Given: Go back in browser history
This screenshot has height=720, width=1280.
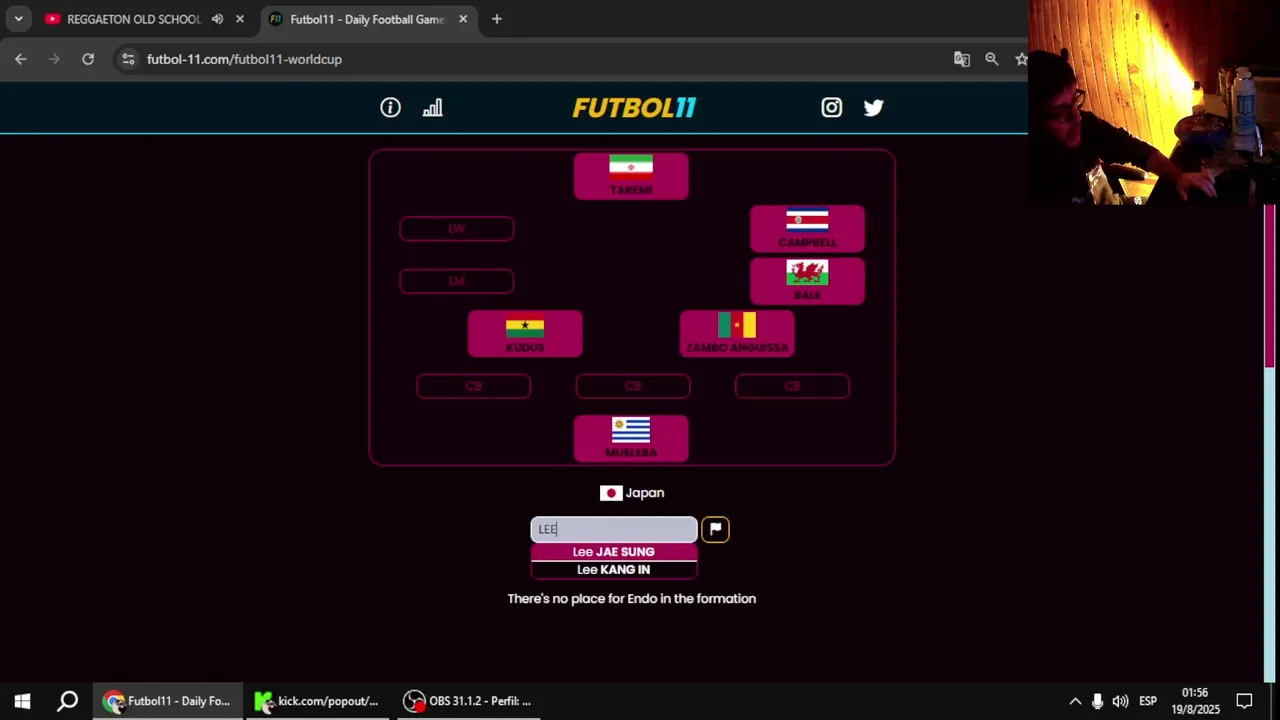Looking at the screenshot, I should coord(21,59).
